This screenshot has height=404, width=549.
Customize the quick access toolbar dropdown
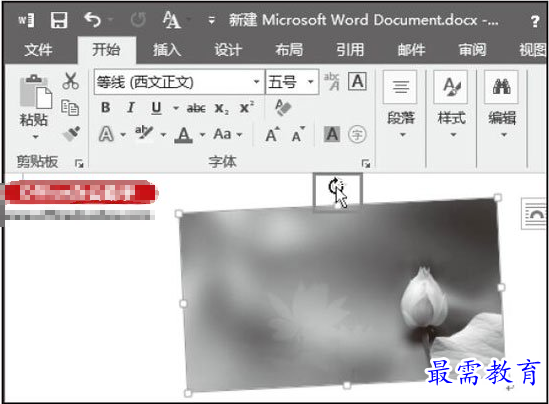pos(211,20)
